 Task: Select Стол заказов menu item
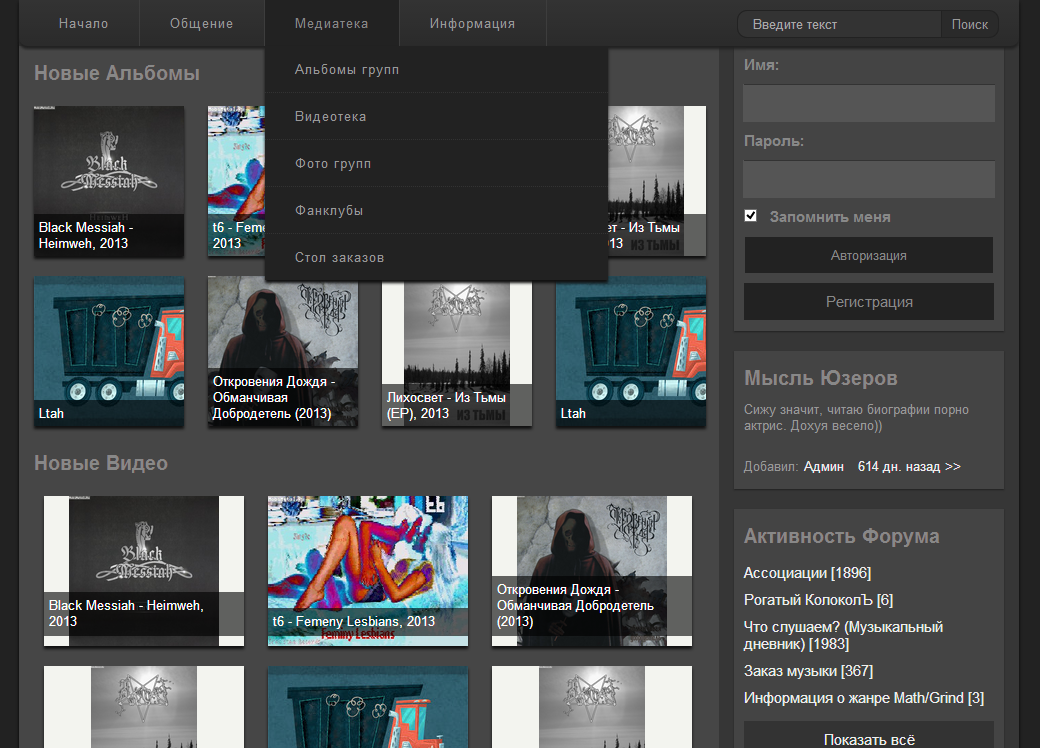339,257
